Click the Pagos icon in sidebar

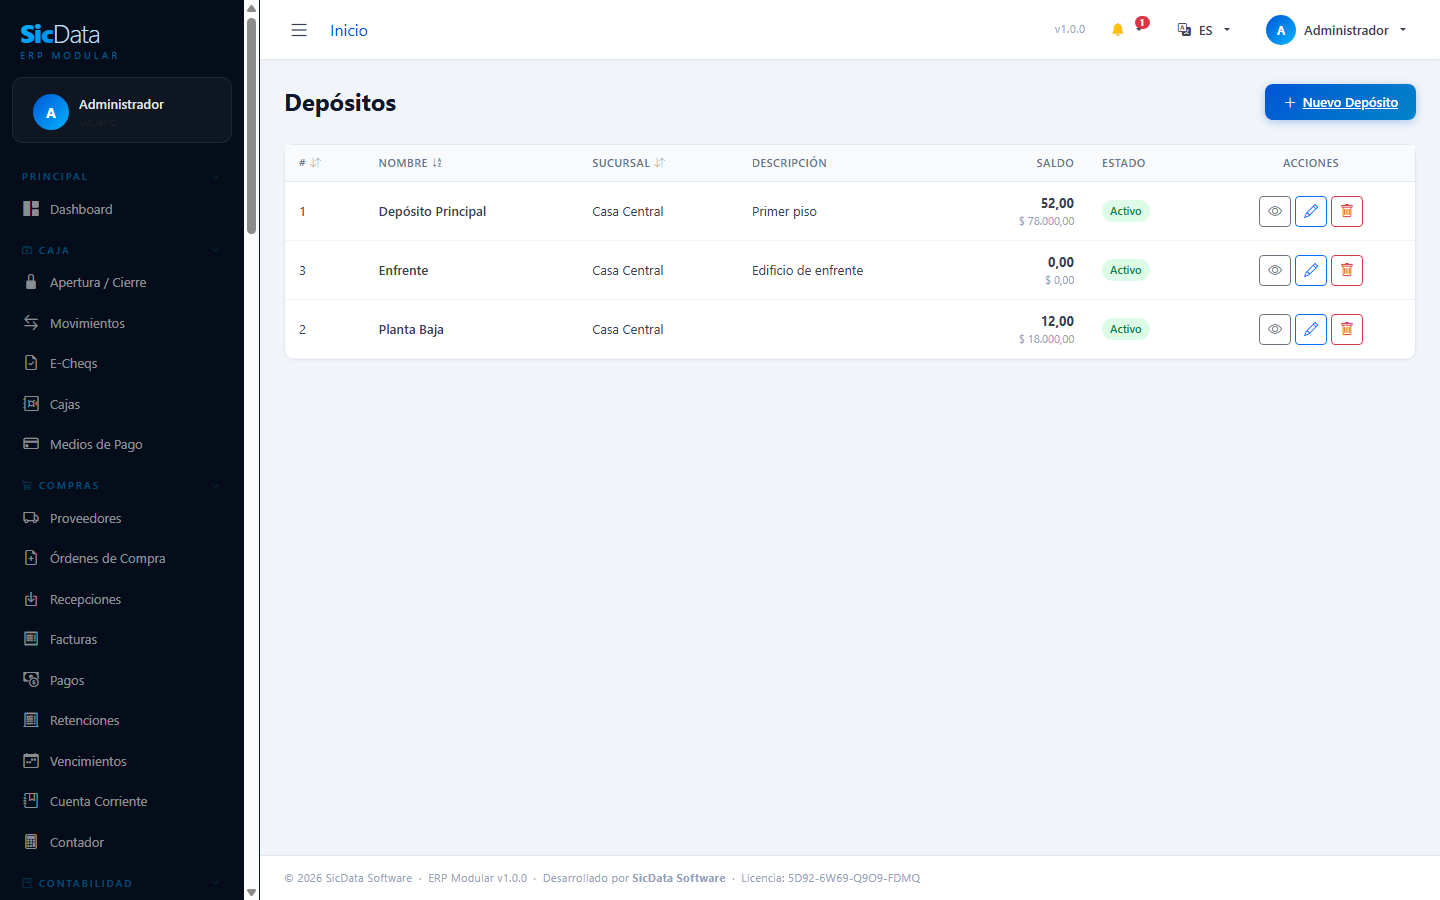coord(31,680)
